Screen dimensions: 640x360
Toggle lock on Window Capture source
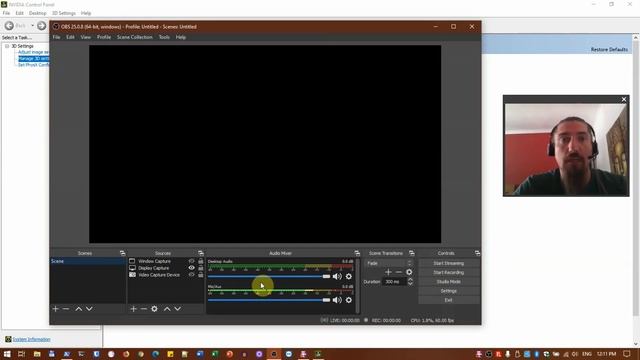200,261
